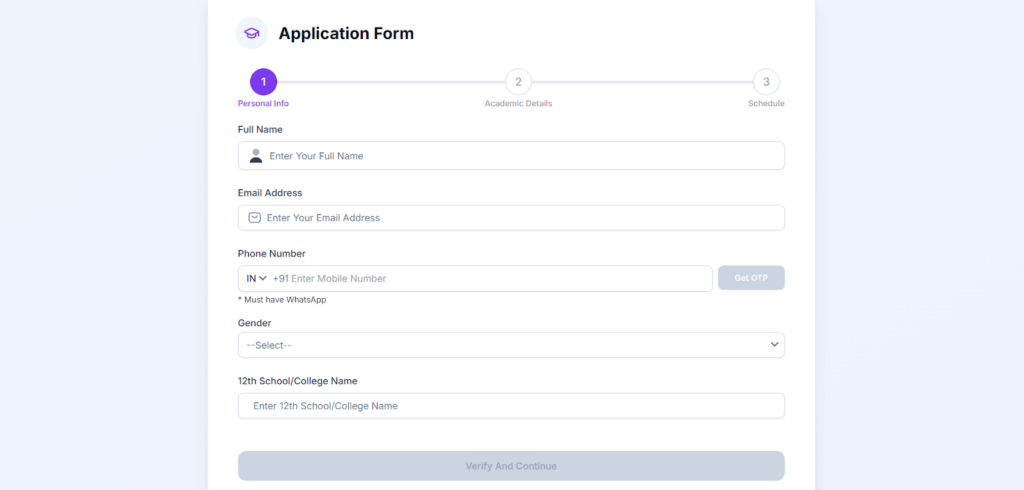Click the Gender dropdown chevron arrow
This screenshot has width=1024, height=490.
pos(774,345)
